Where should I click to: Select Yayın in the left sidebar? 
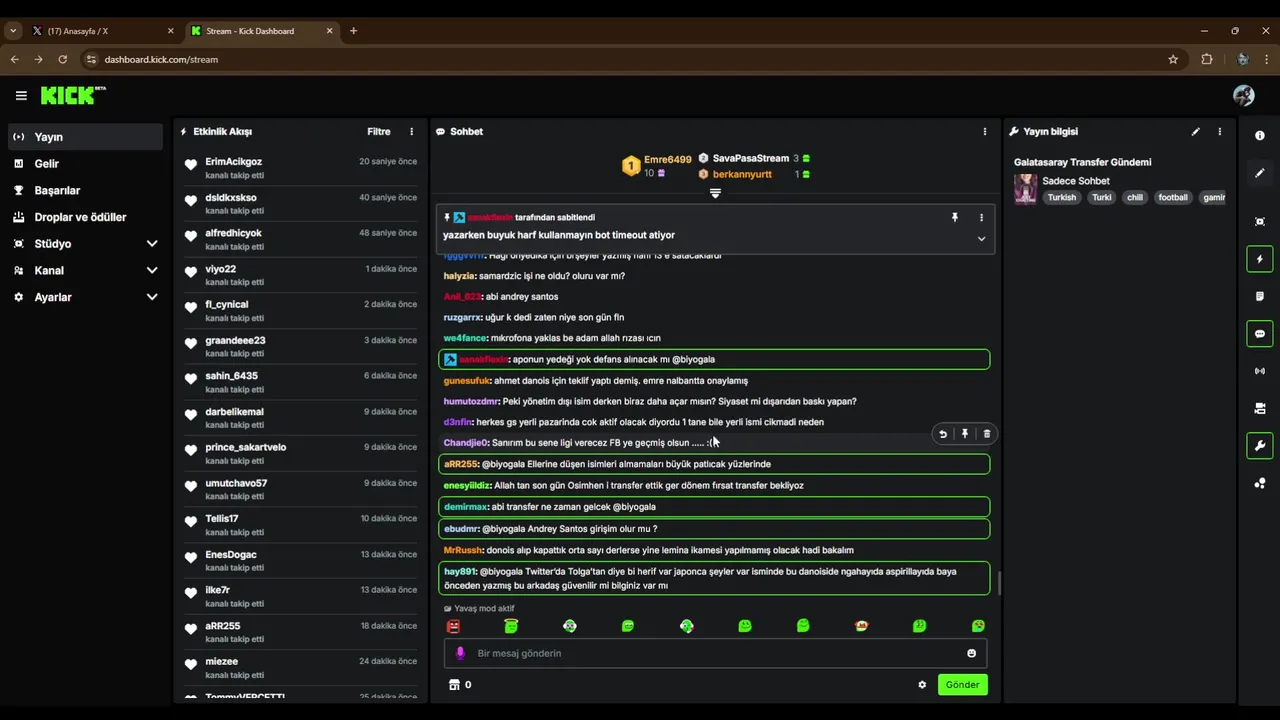click(x=85, y=137)
